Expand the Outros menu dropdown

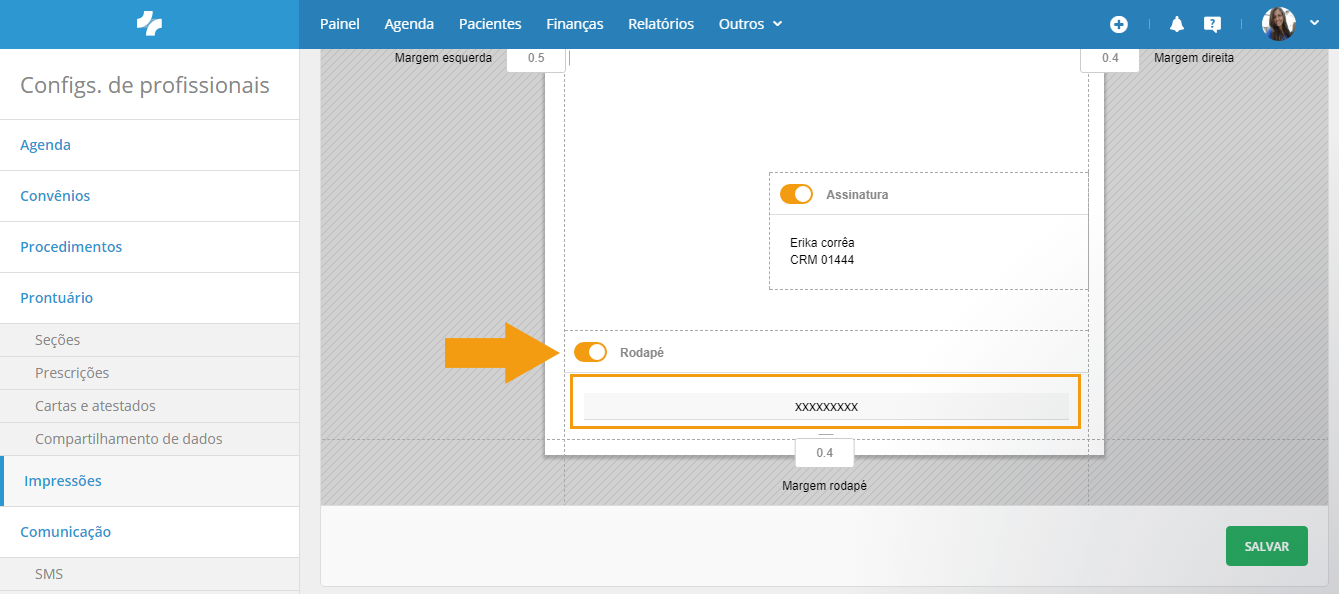coord(750,24)
